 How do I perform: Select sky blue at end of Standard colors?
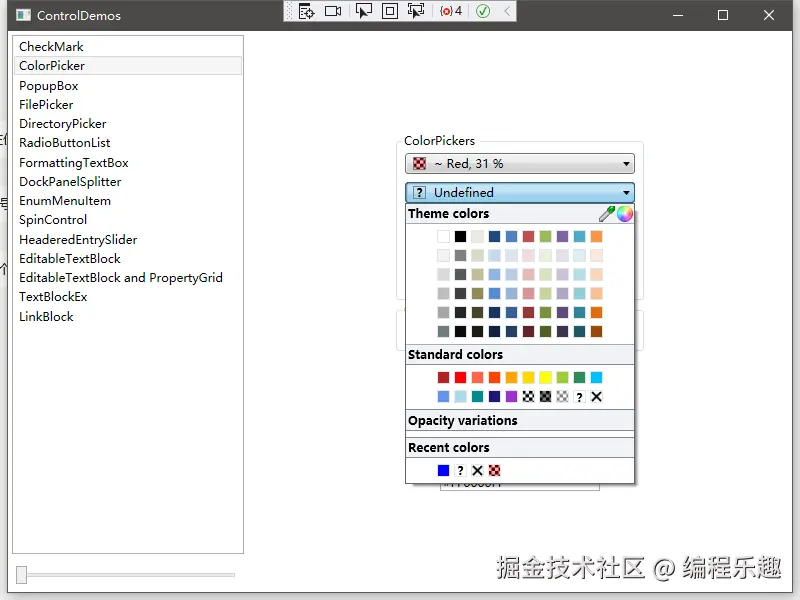click(596, 378)
